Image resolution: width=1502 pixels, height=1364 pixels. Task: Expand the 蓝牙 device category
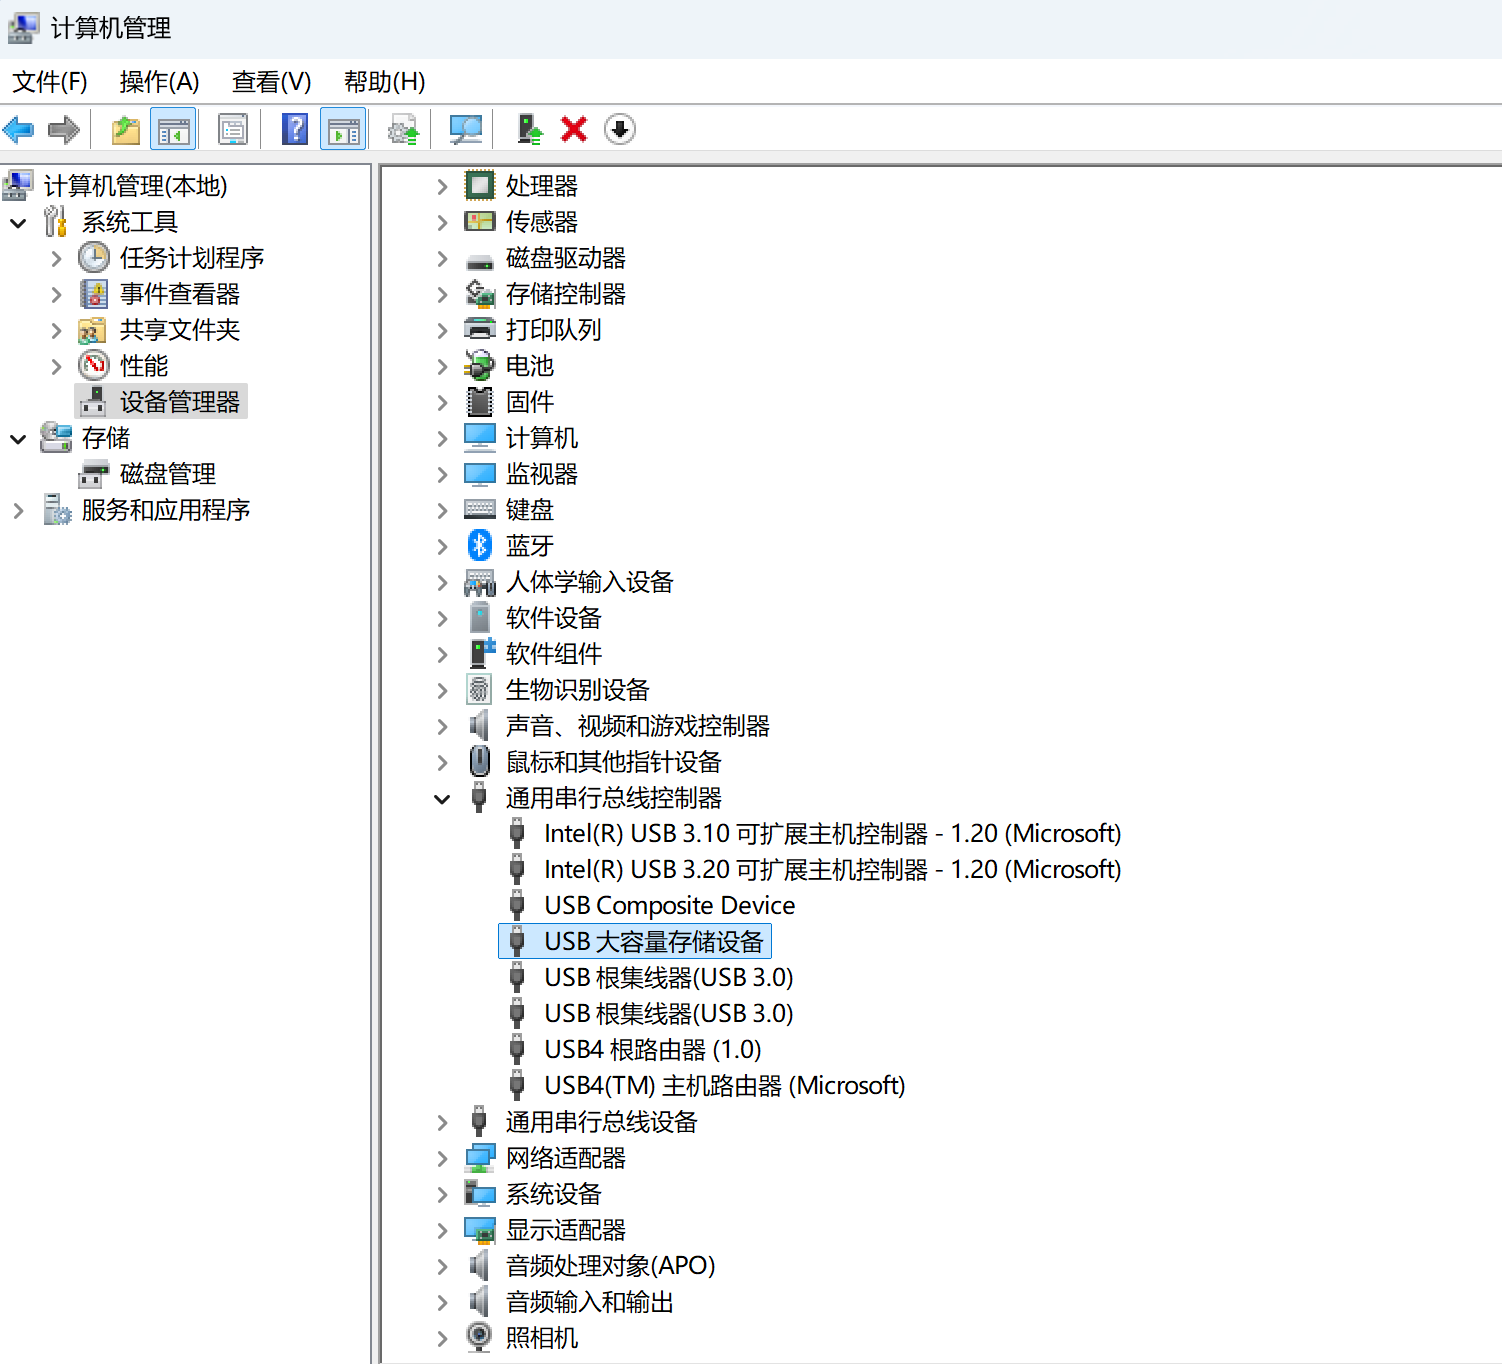click(442, 546)
